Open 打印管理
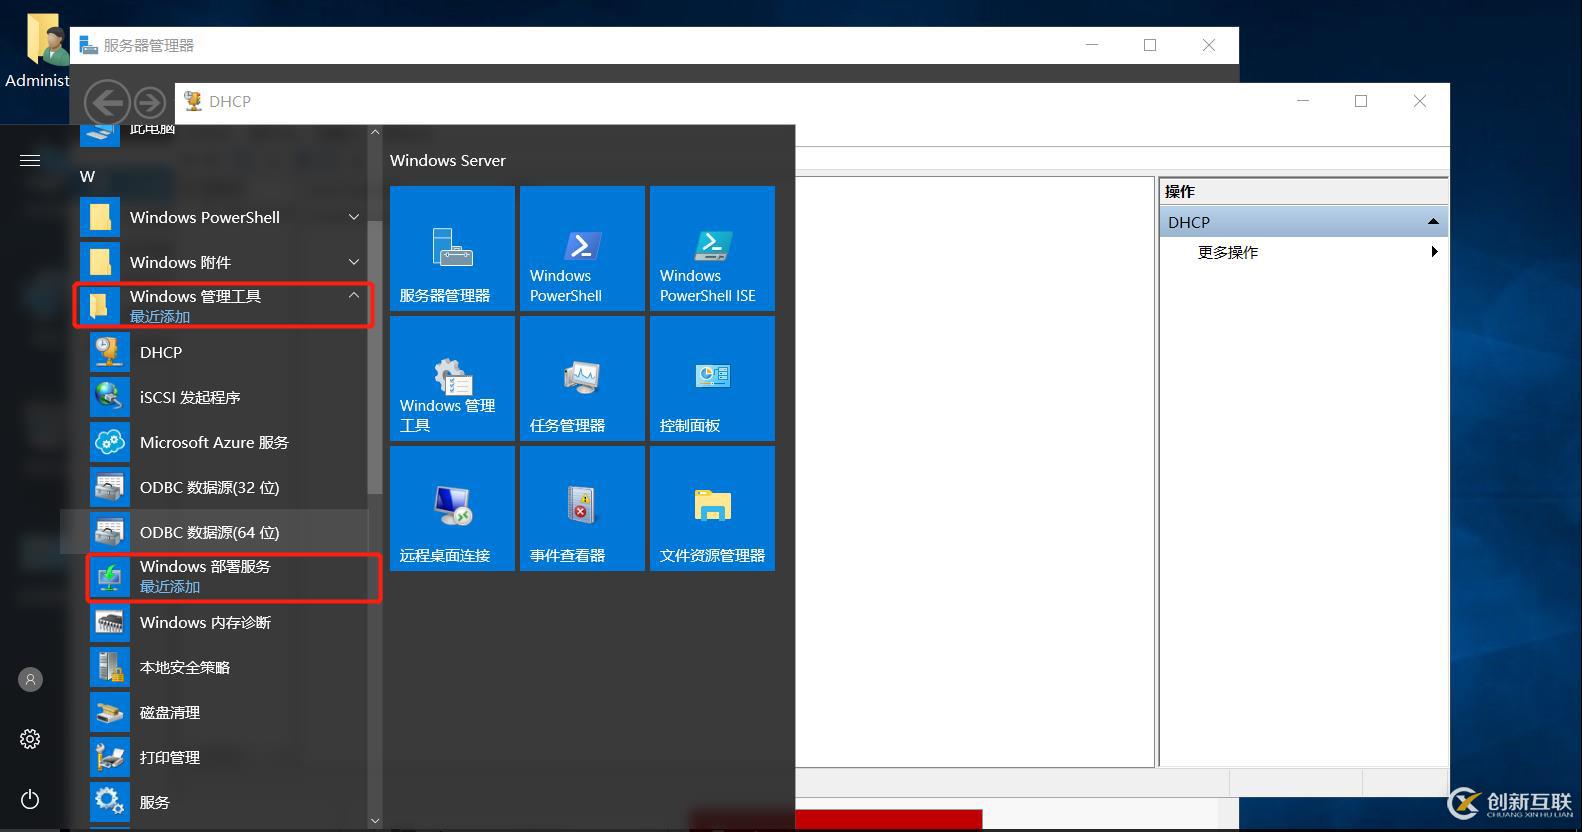The width and height of the screenshot is (1582, 832). click(224, 757)
